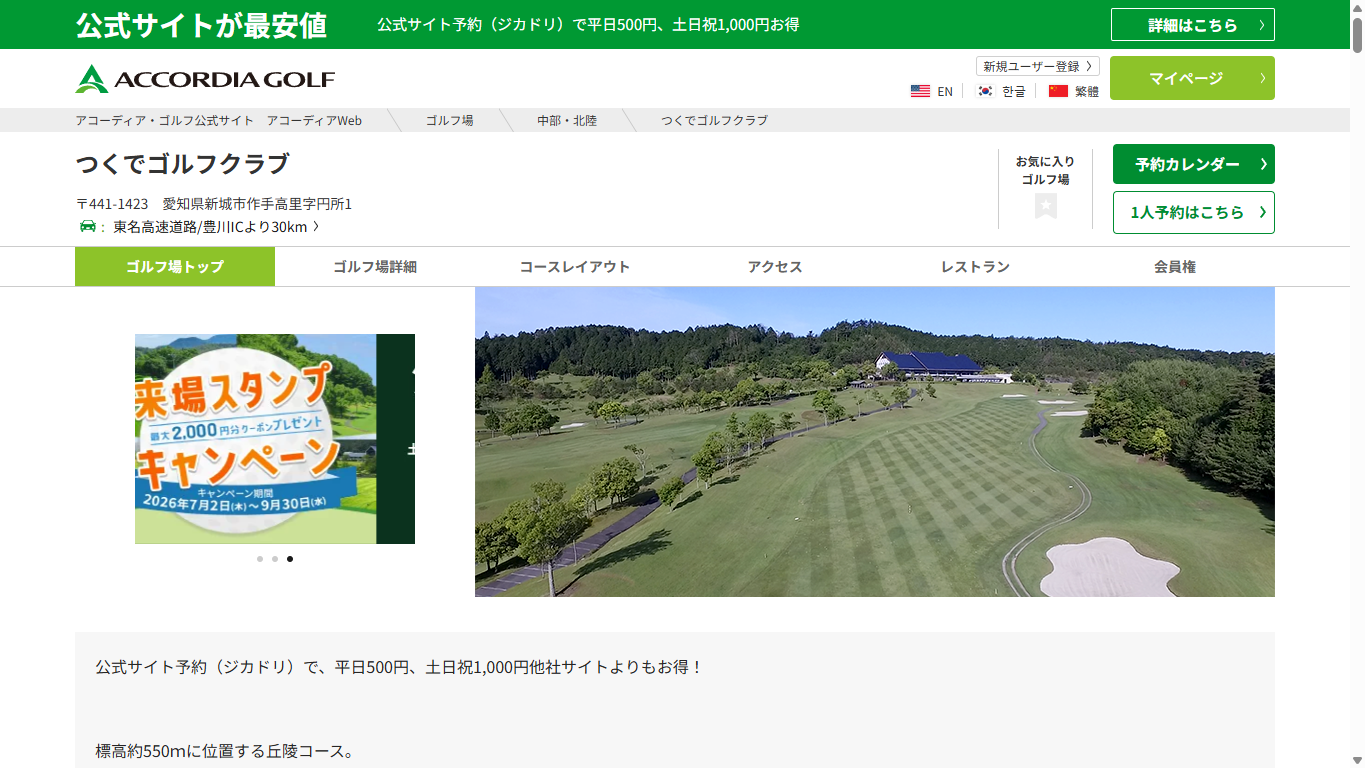Screen dimensions: 1365x768
Task: Click 1人予約はこちら button
Action: 1194,212
